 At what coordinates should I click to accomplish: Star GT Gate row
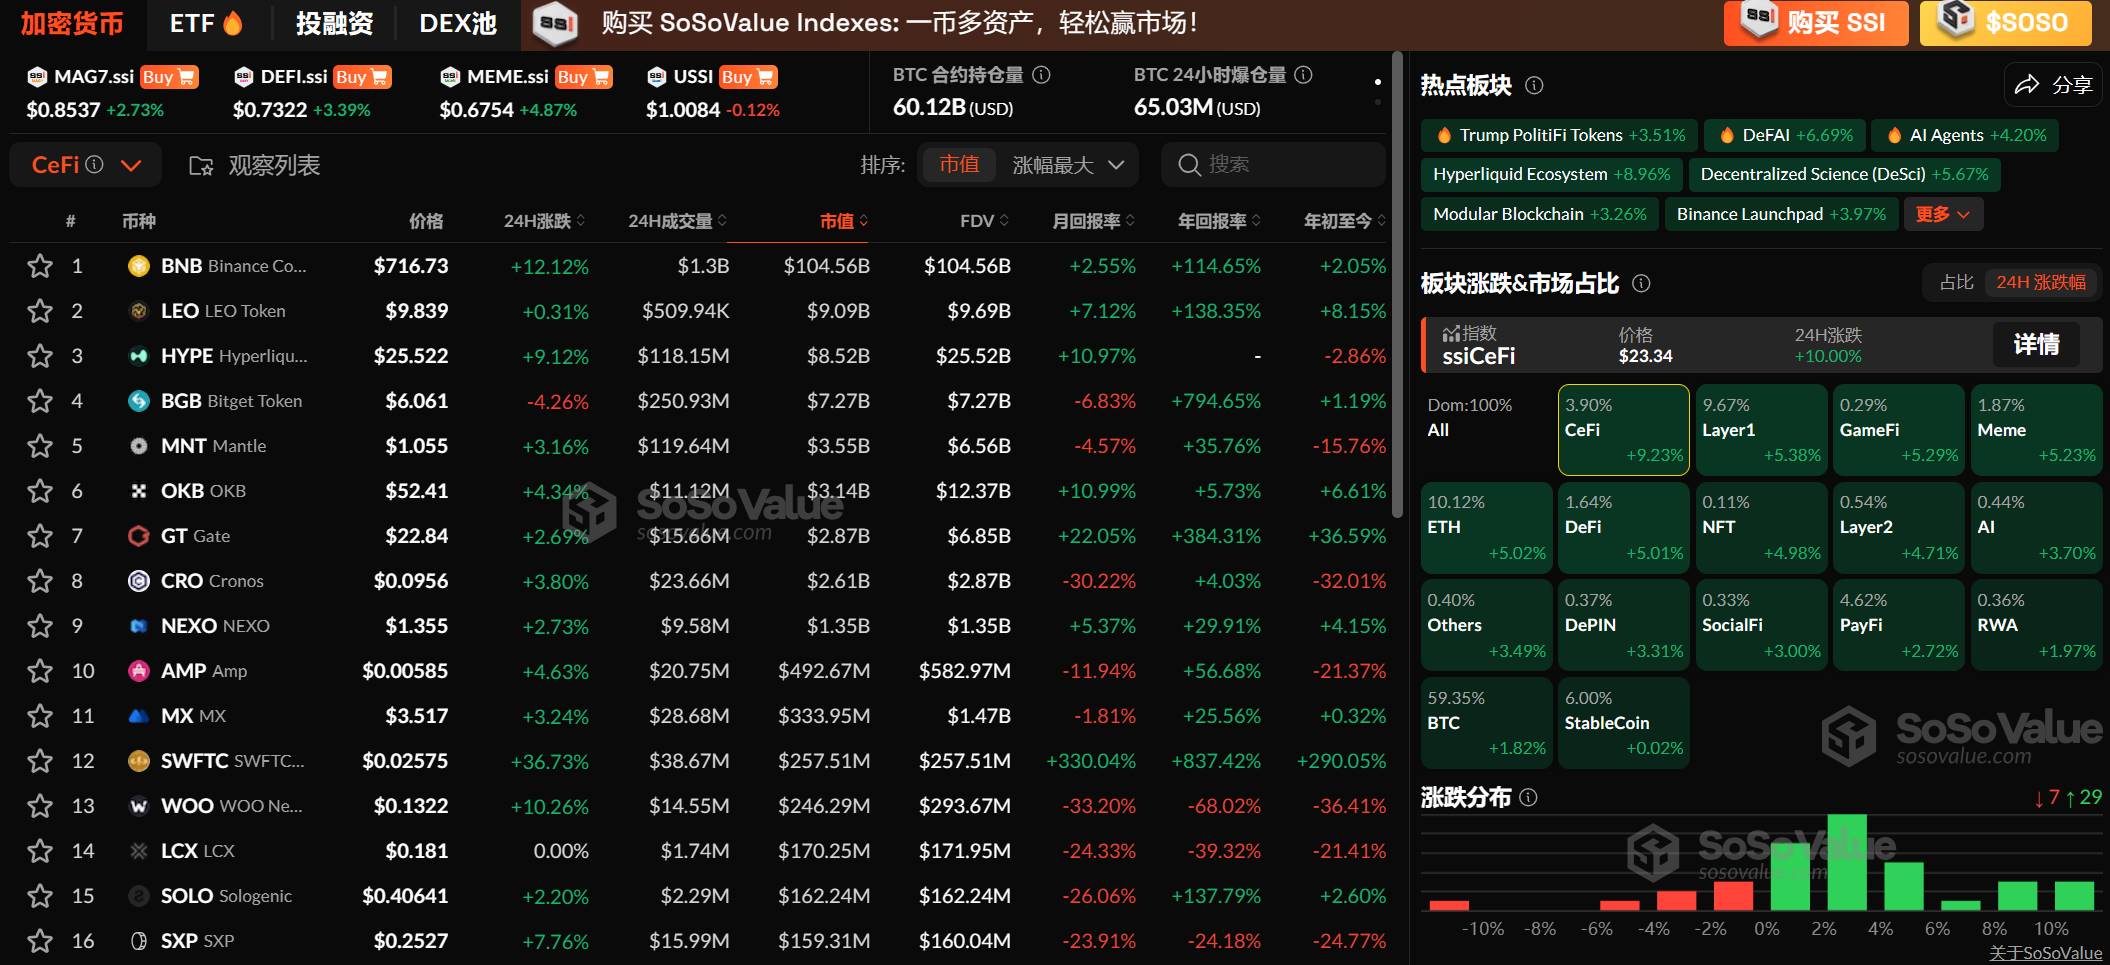pos(40,536)
